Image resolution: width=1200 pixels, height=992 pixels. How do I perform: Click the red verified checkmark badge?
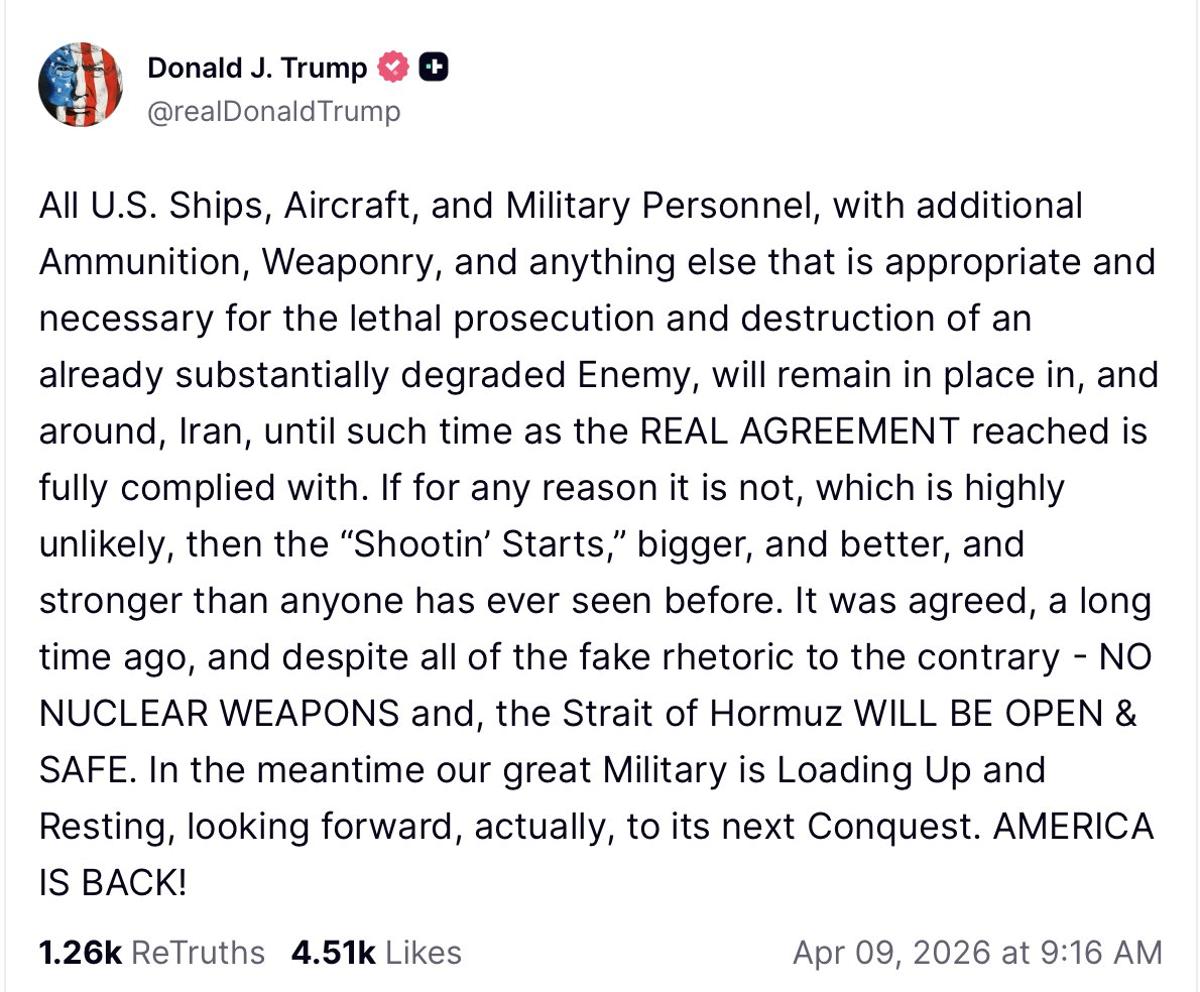coord(394,68)
